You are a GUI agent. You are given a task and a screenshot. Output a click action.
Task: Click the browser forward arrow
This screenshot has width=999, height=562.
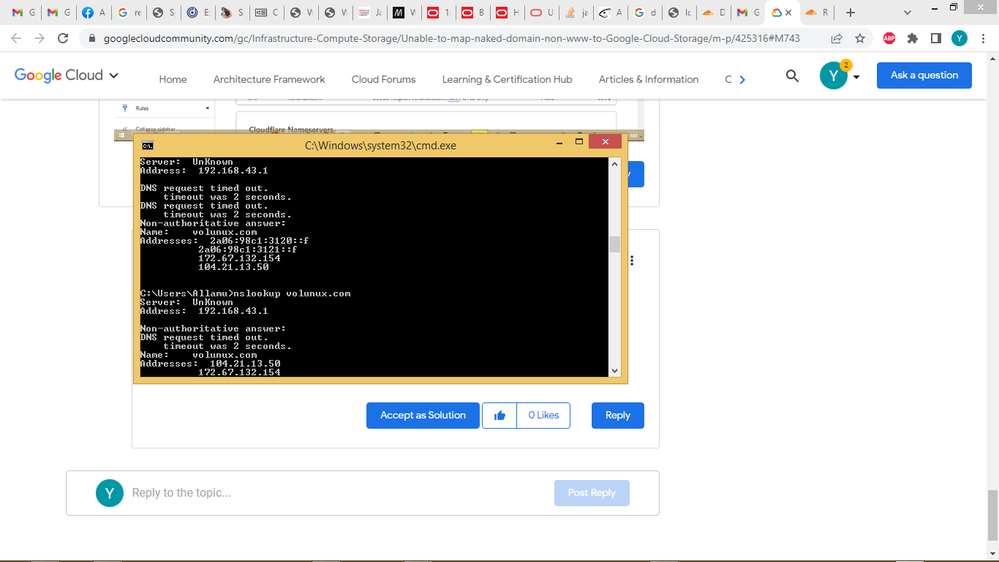(x=40, y=38)
